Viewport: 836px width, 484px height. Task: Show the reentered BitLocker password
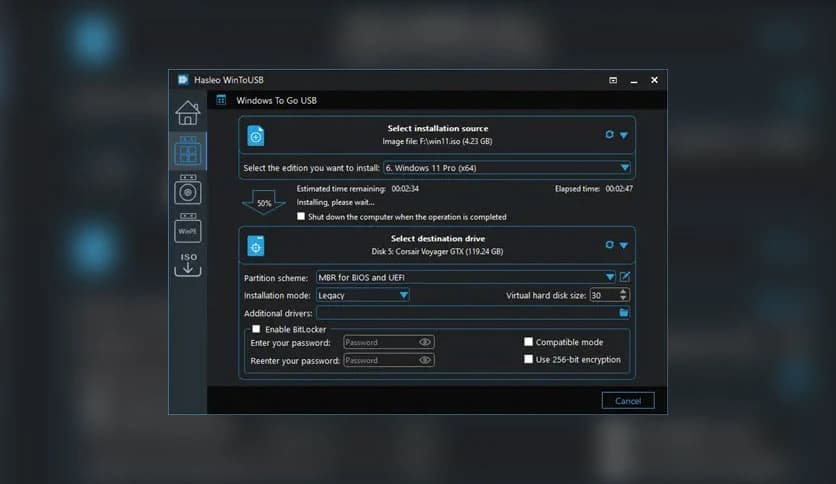425,360
